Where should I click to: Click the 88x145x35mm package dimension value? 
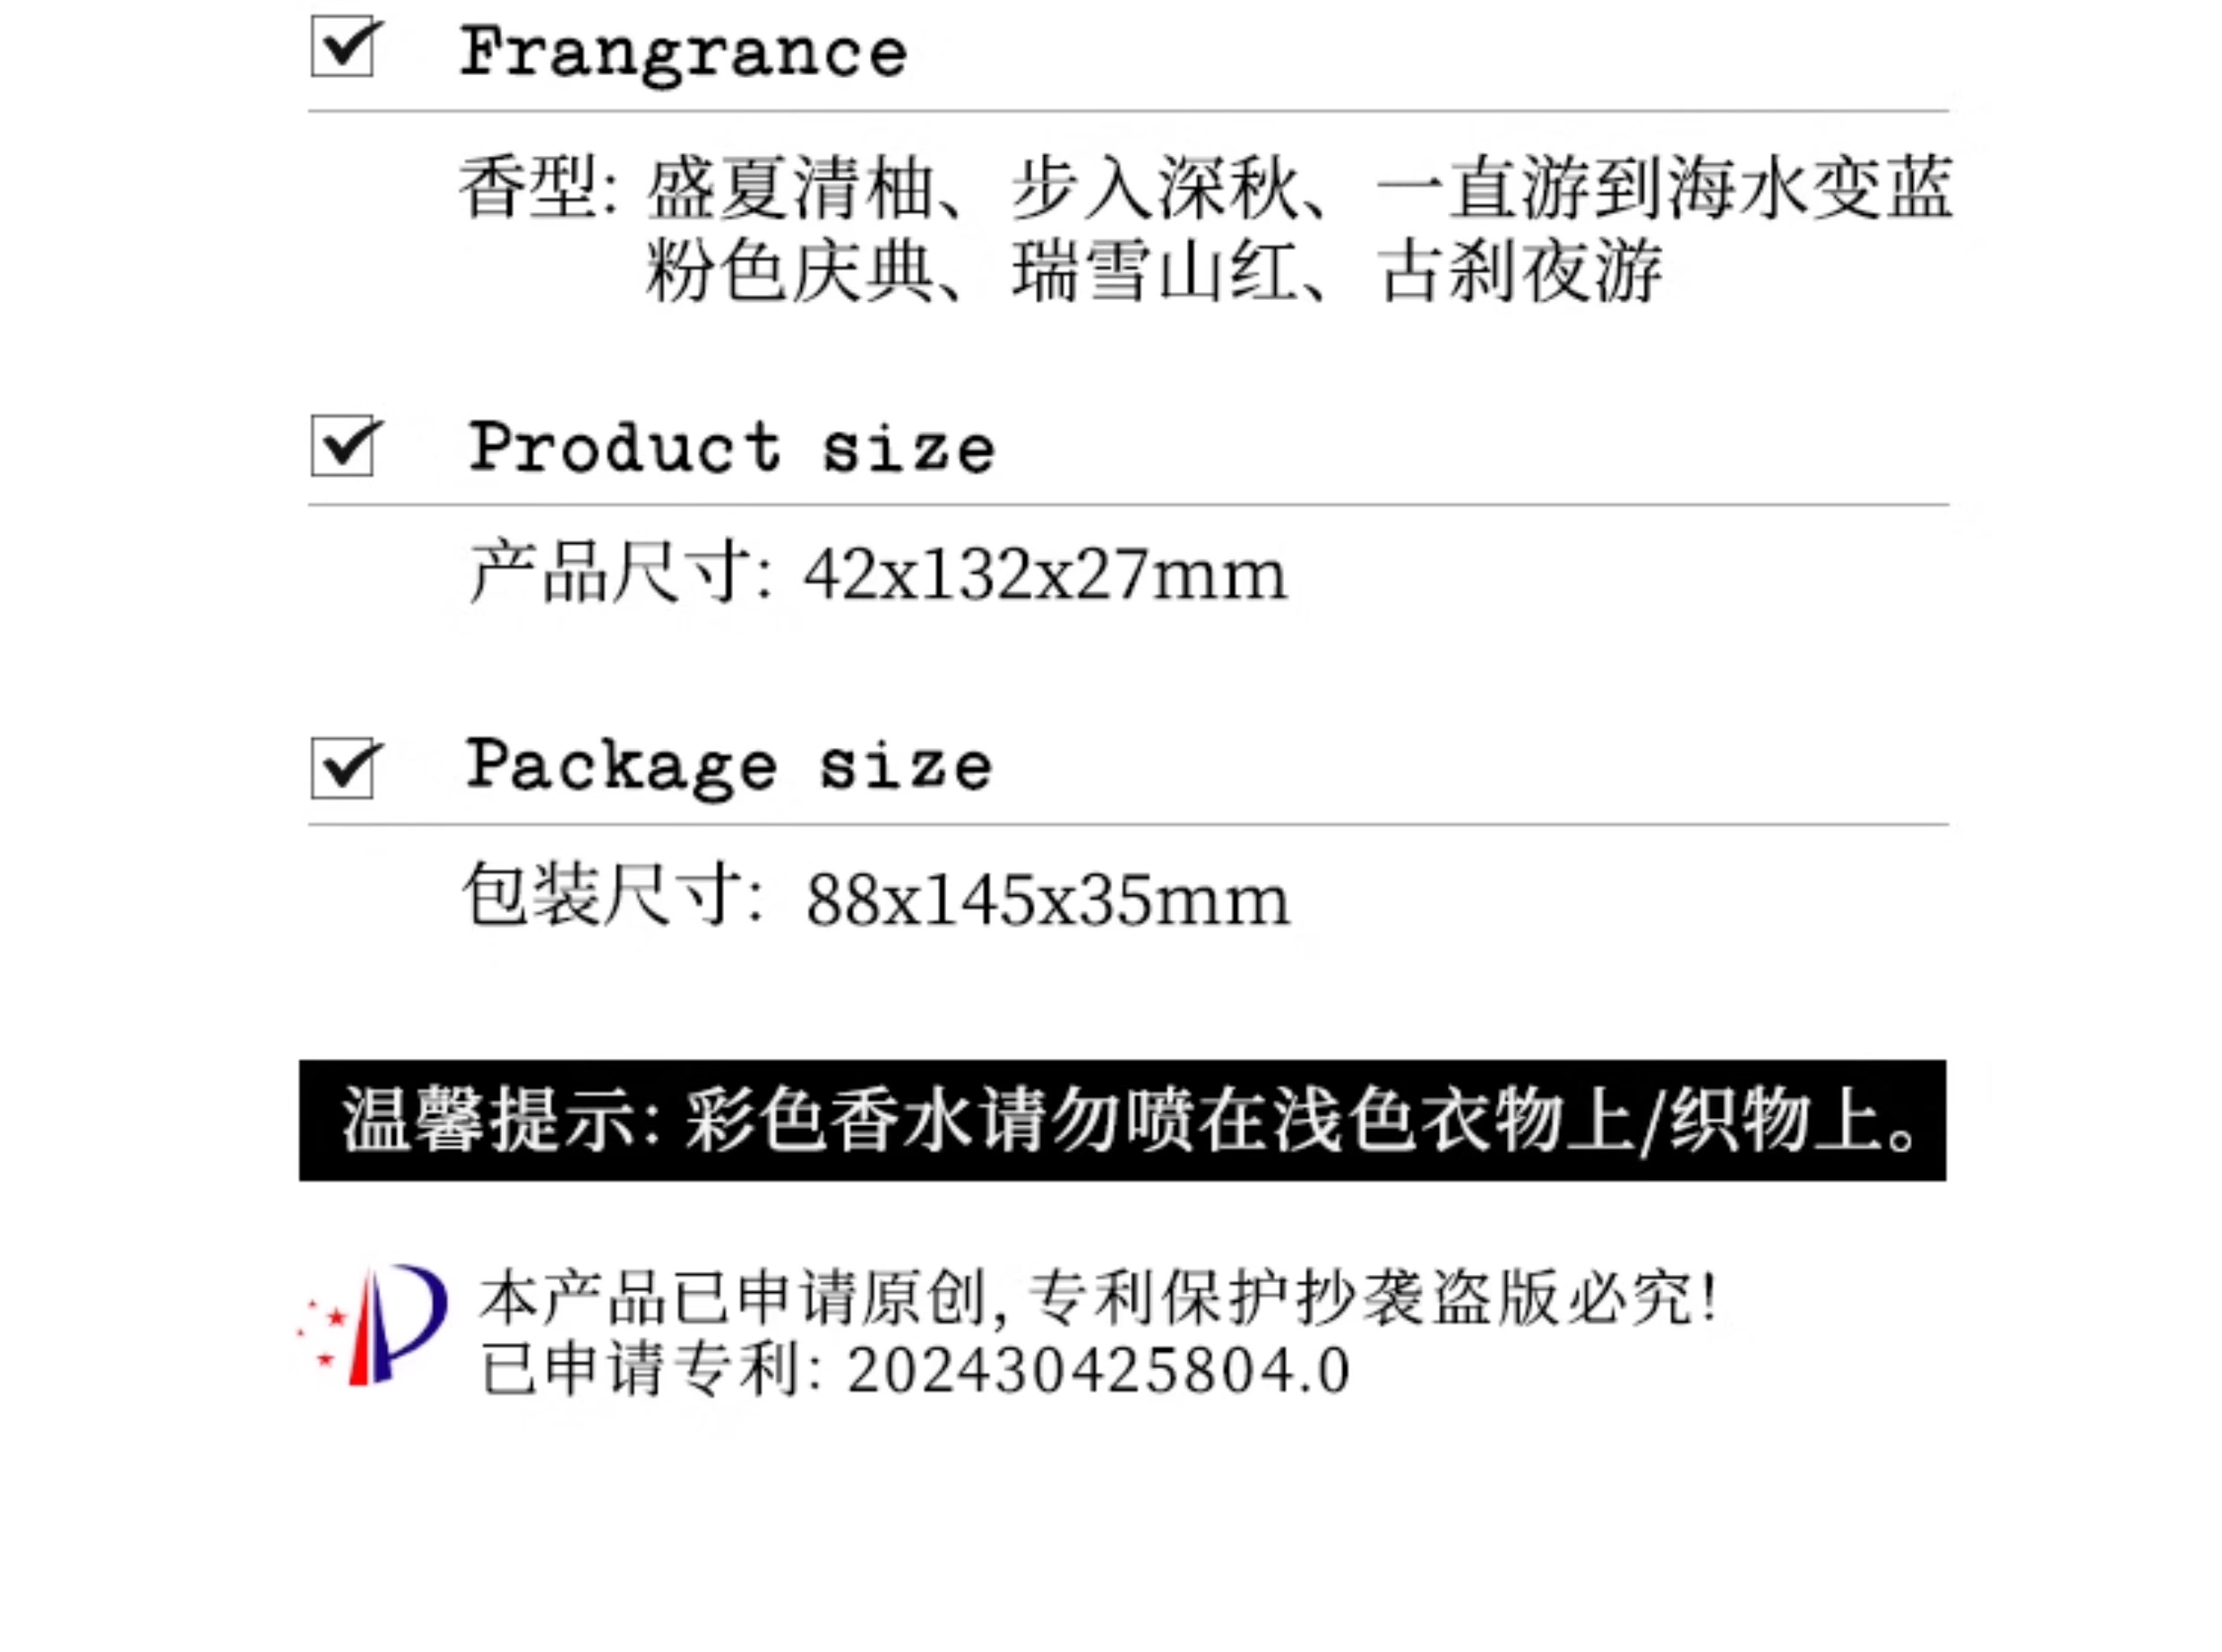1047,900
